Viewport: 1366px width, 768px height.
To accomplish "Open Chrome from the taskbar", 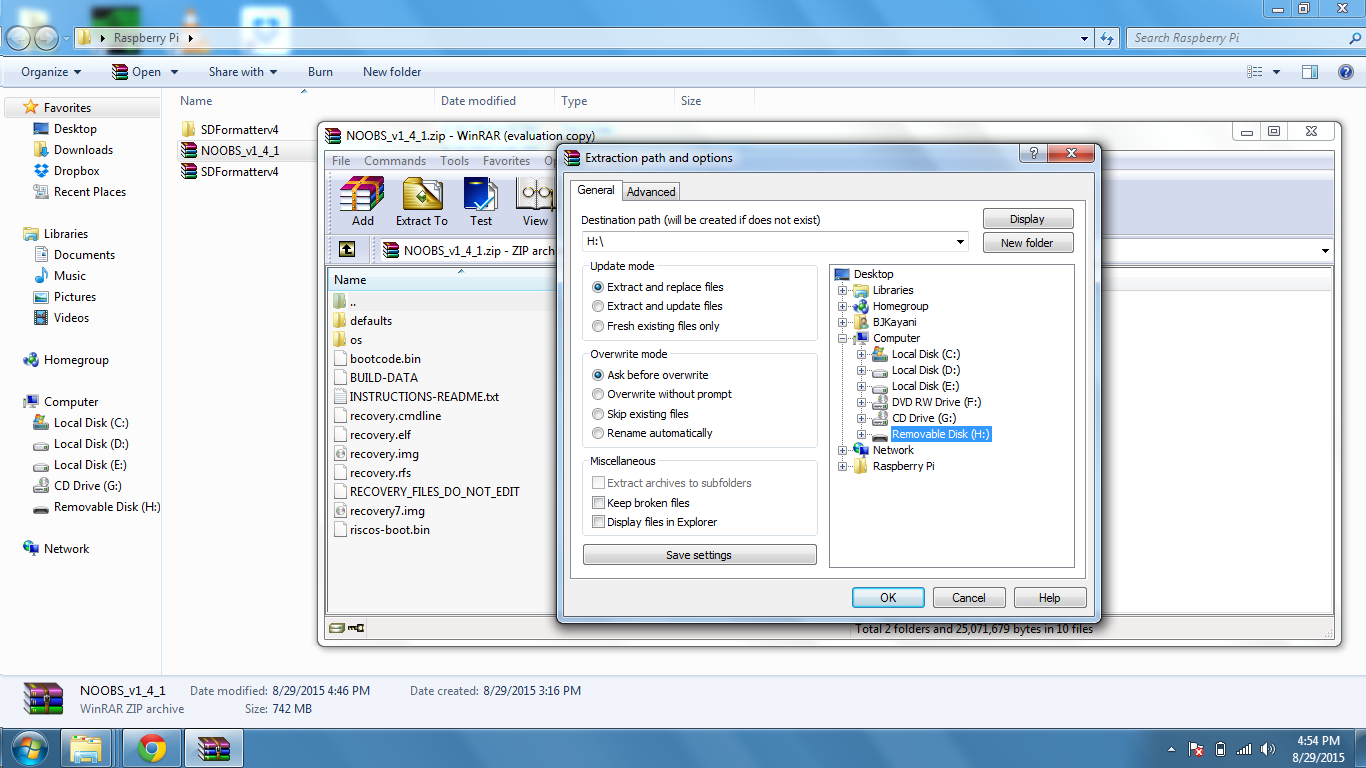I will tap(152, 747).
